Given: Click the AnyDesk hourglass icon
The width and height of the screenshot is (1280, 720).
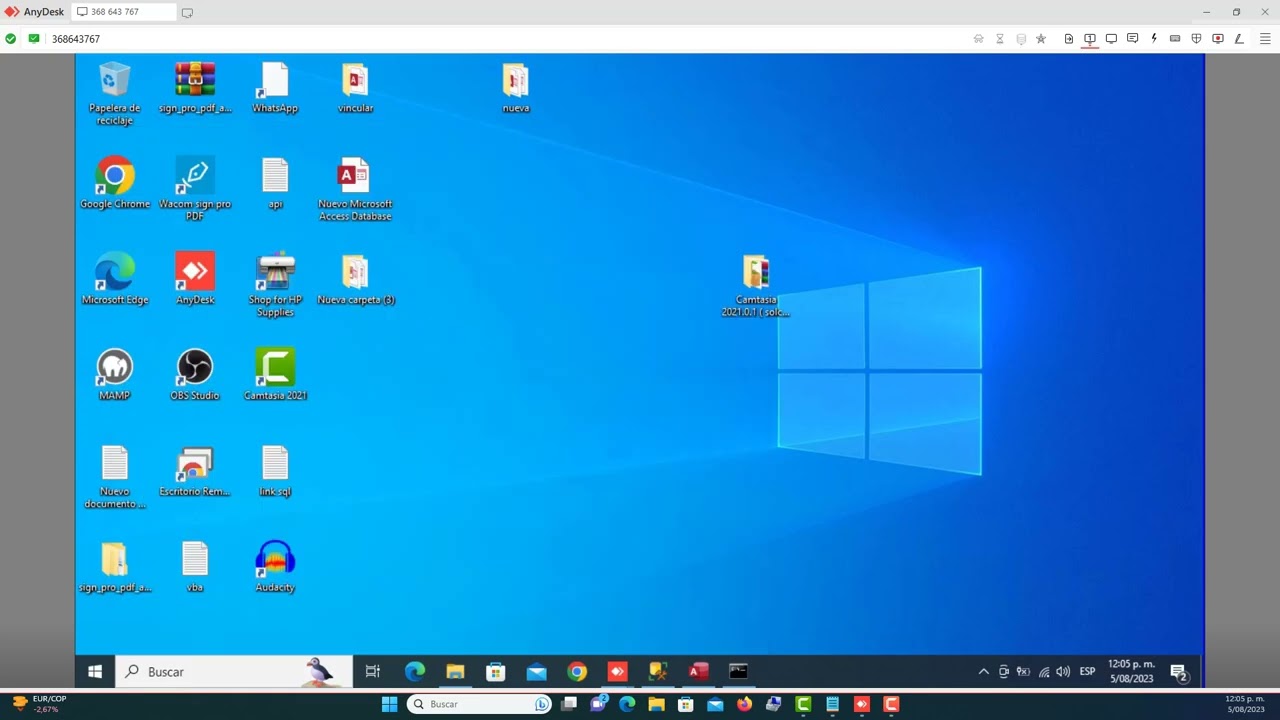Looking at the screenshot, I should pyautogui.click(x=1000, y=39).
